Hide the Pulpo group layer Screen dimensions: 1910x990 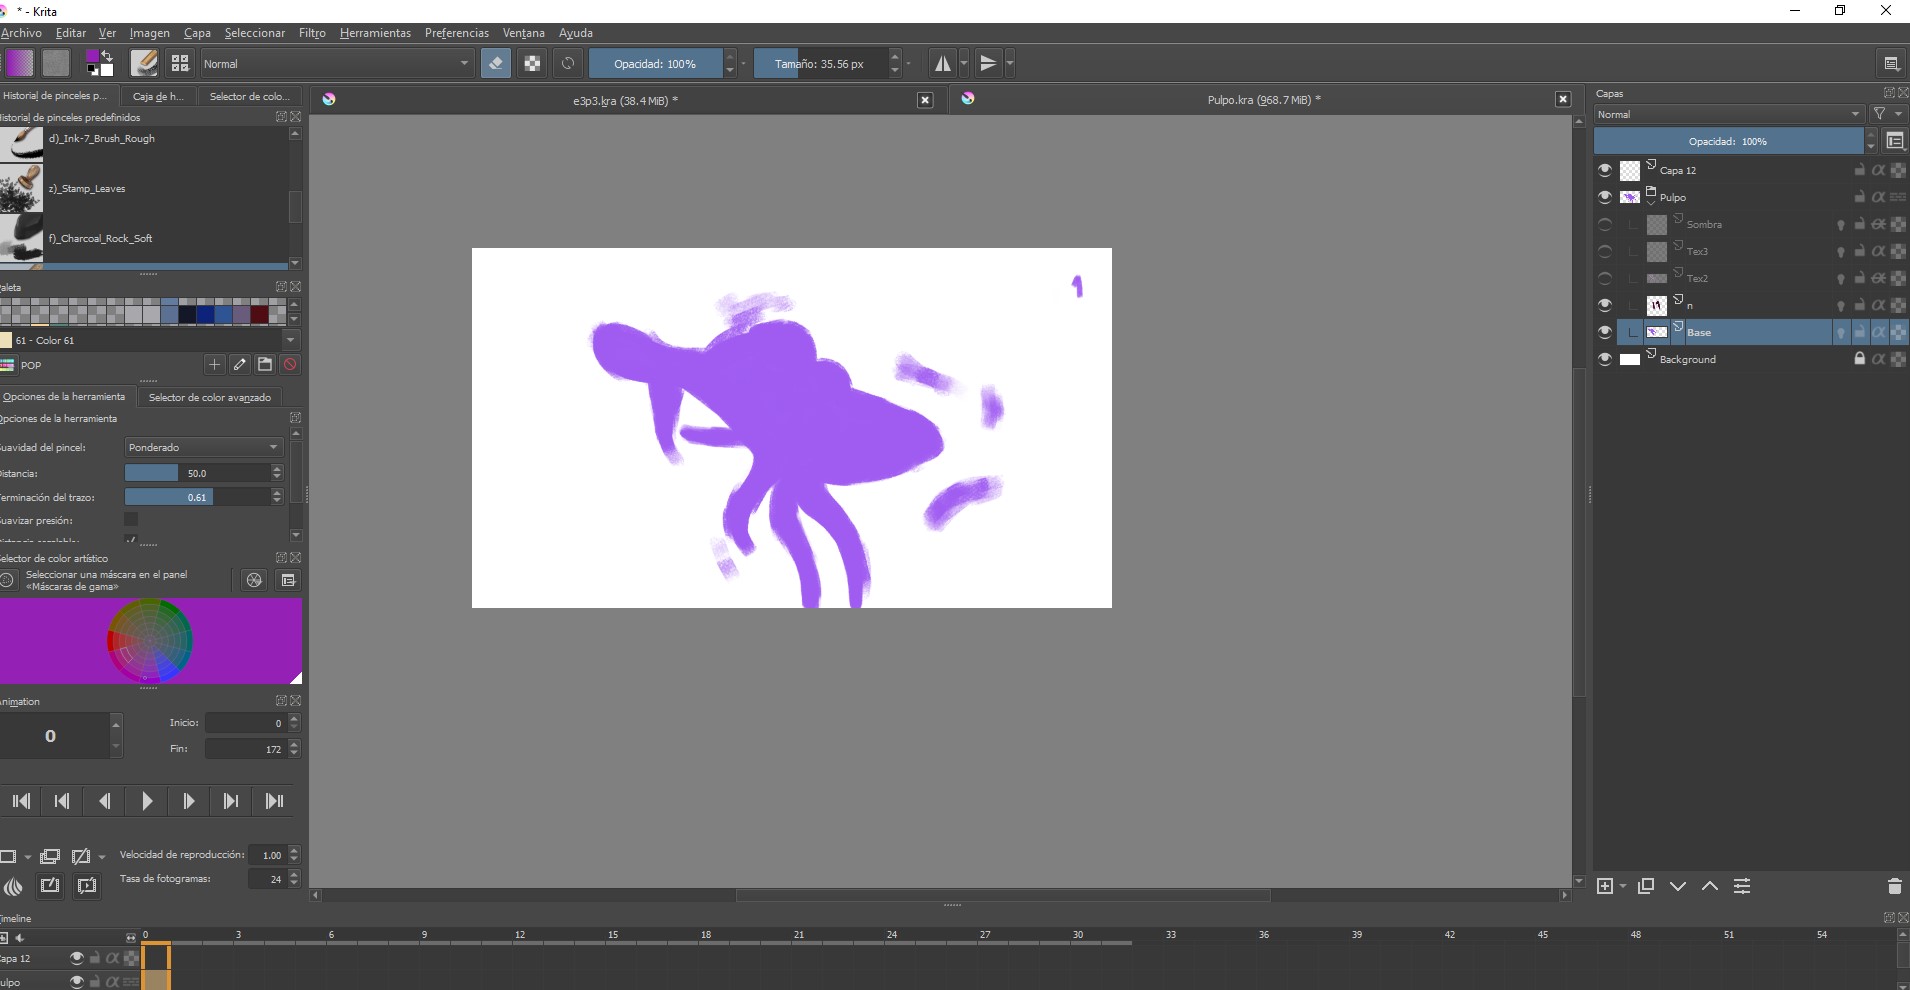click(x=1605, y=197)
